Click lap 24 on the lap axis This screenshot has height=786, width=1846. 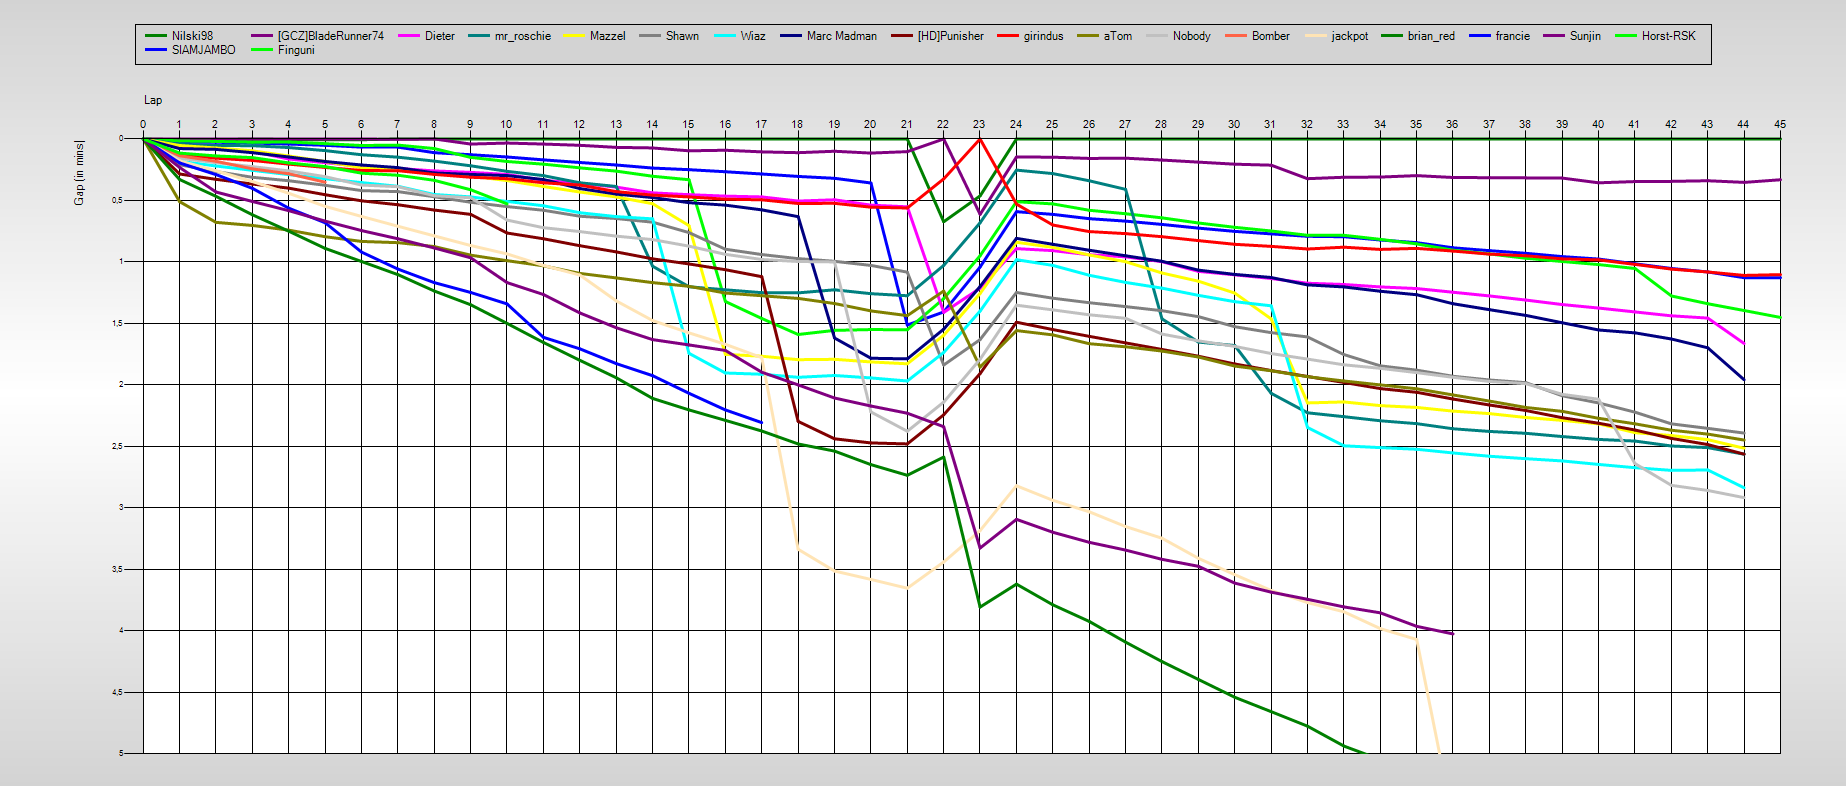(x=1015, y=124)
